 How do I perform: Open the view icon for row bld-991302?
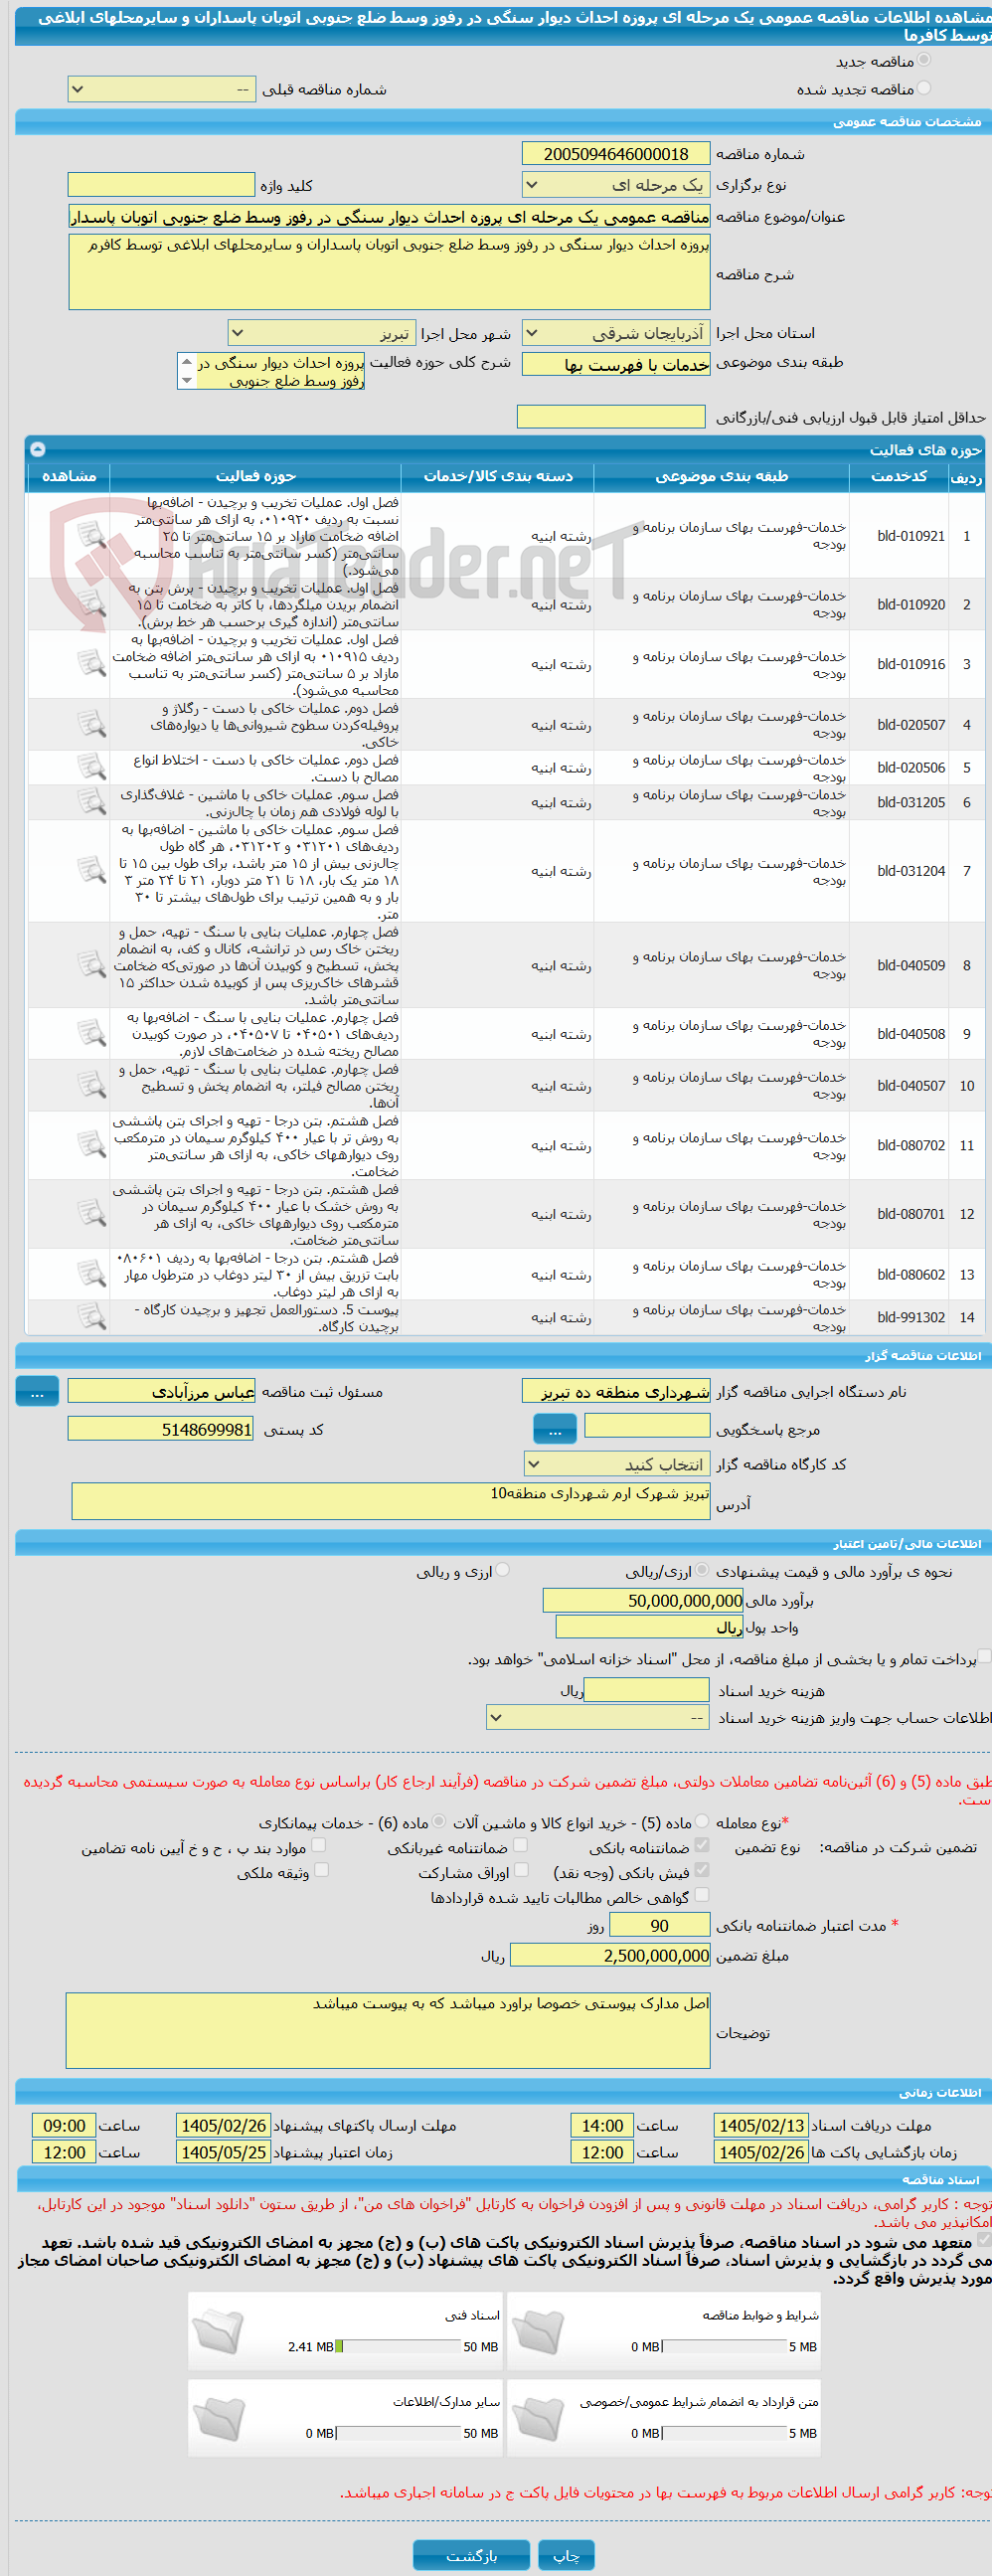pos(91,1317)
